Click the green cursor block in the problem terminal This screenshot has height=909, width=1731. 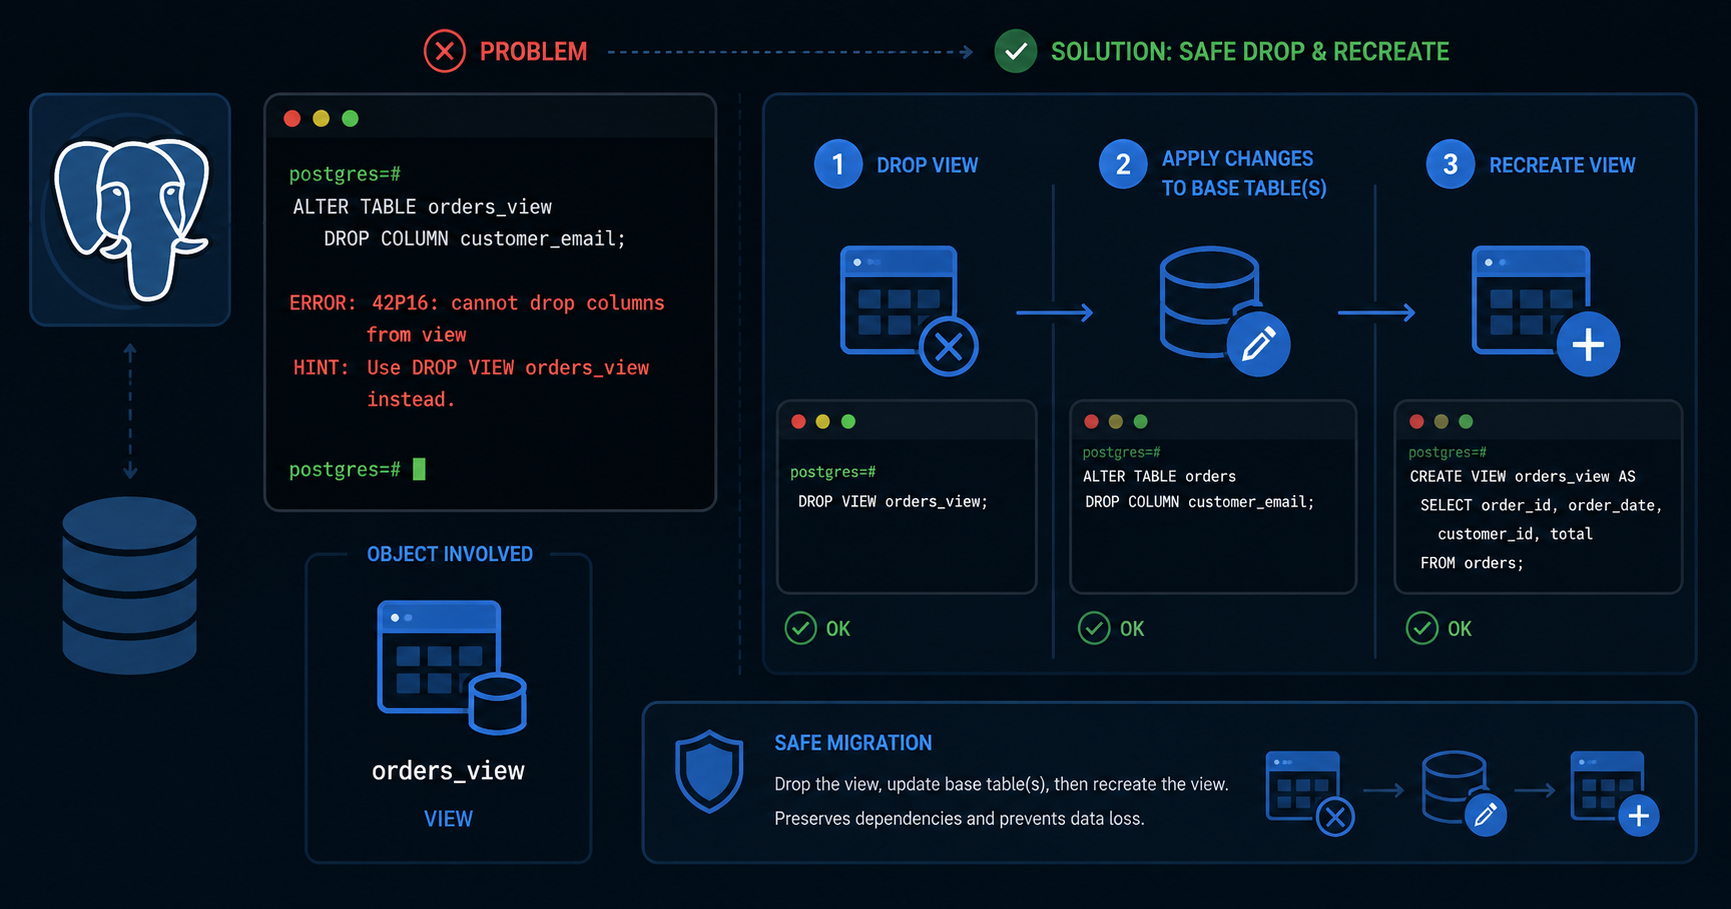point(419,469)
